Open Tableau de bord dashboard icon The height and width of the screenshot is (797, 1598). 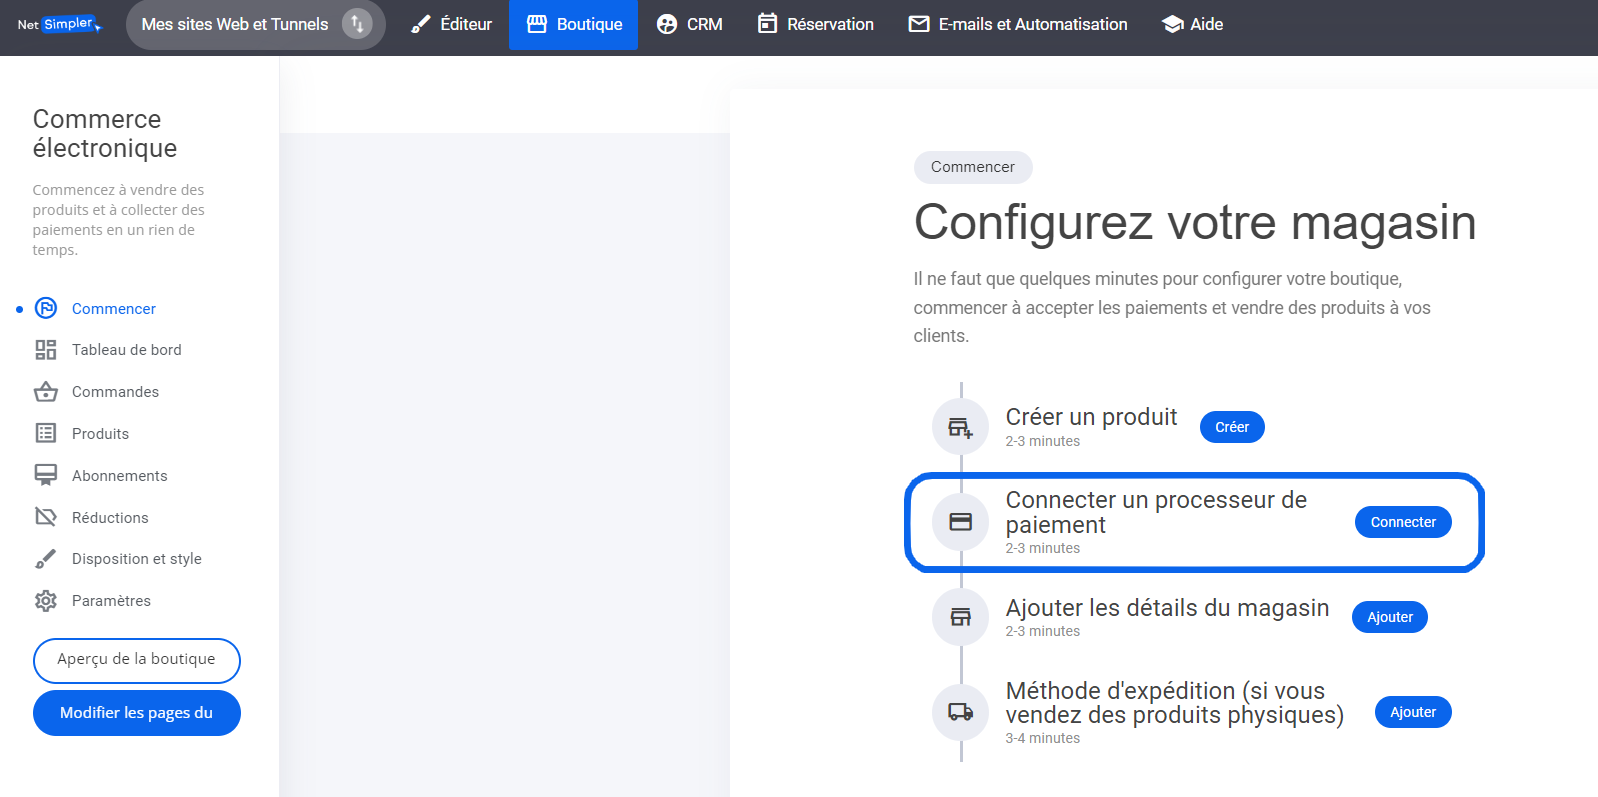[46, 350]
